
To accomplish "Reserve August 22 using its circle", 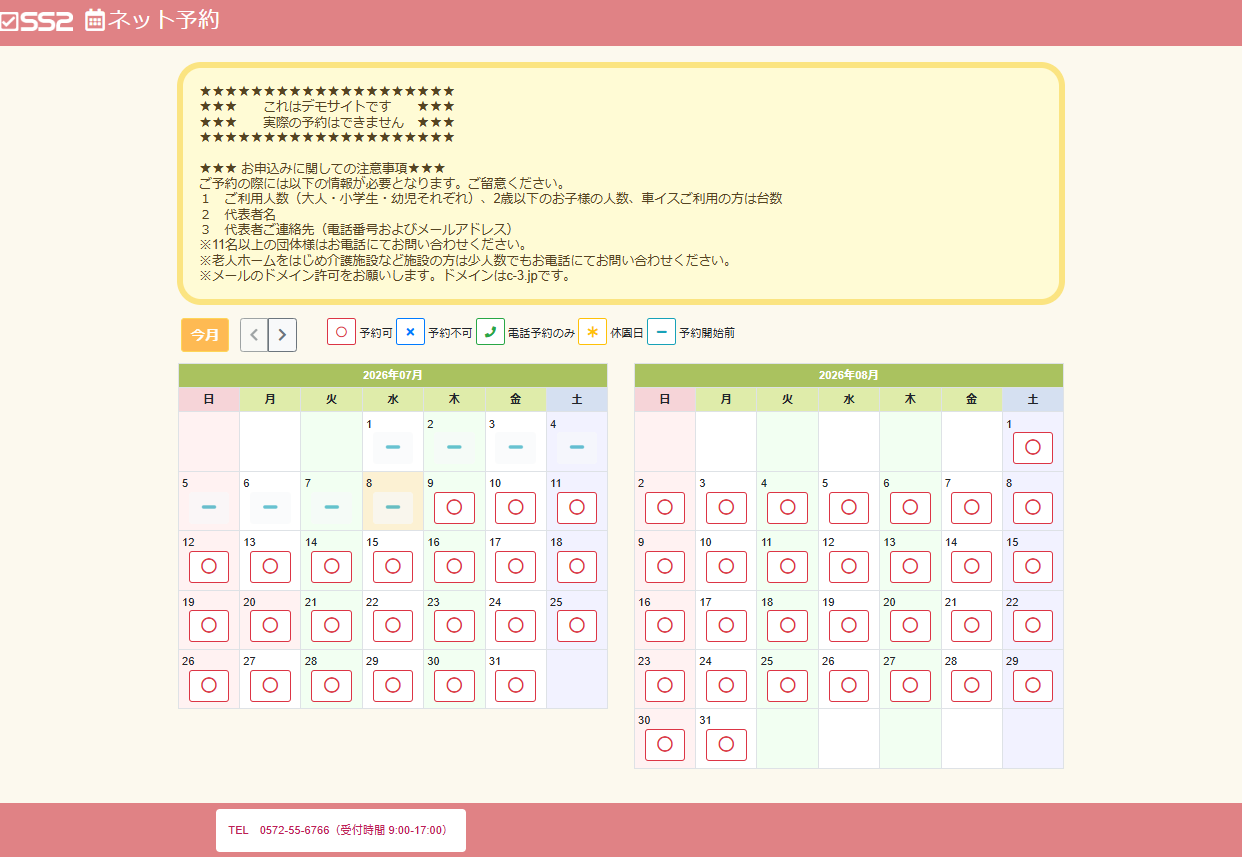I will (1033, 626).
